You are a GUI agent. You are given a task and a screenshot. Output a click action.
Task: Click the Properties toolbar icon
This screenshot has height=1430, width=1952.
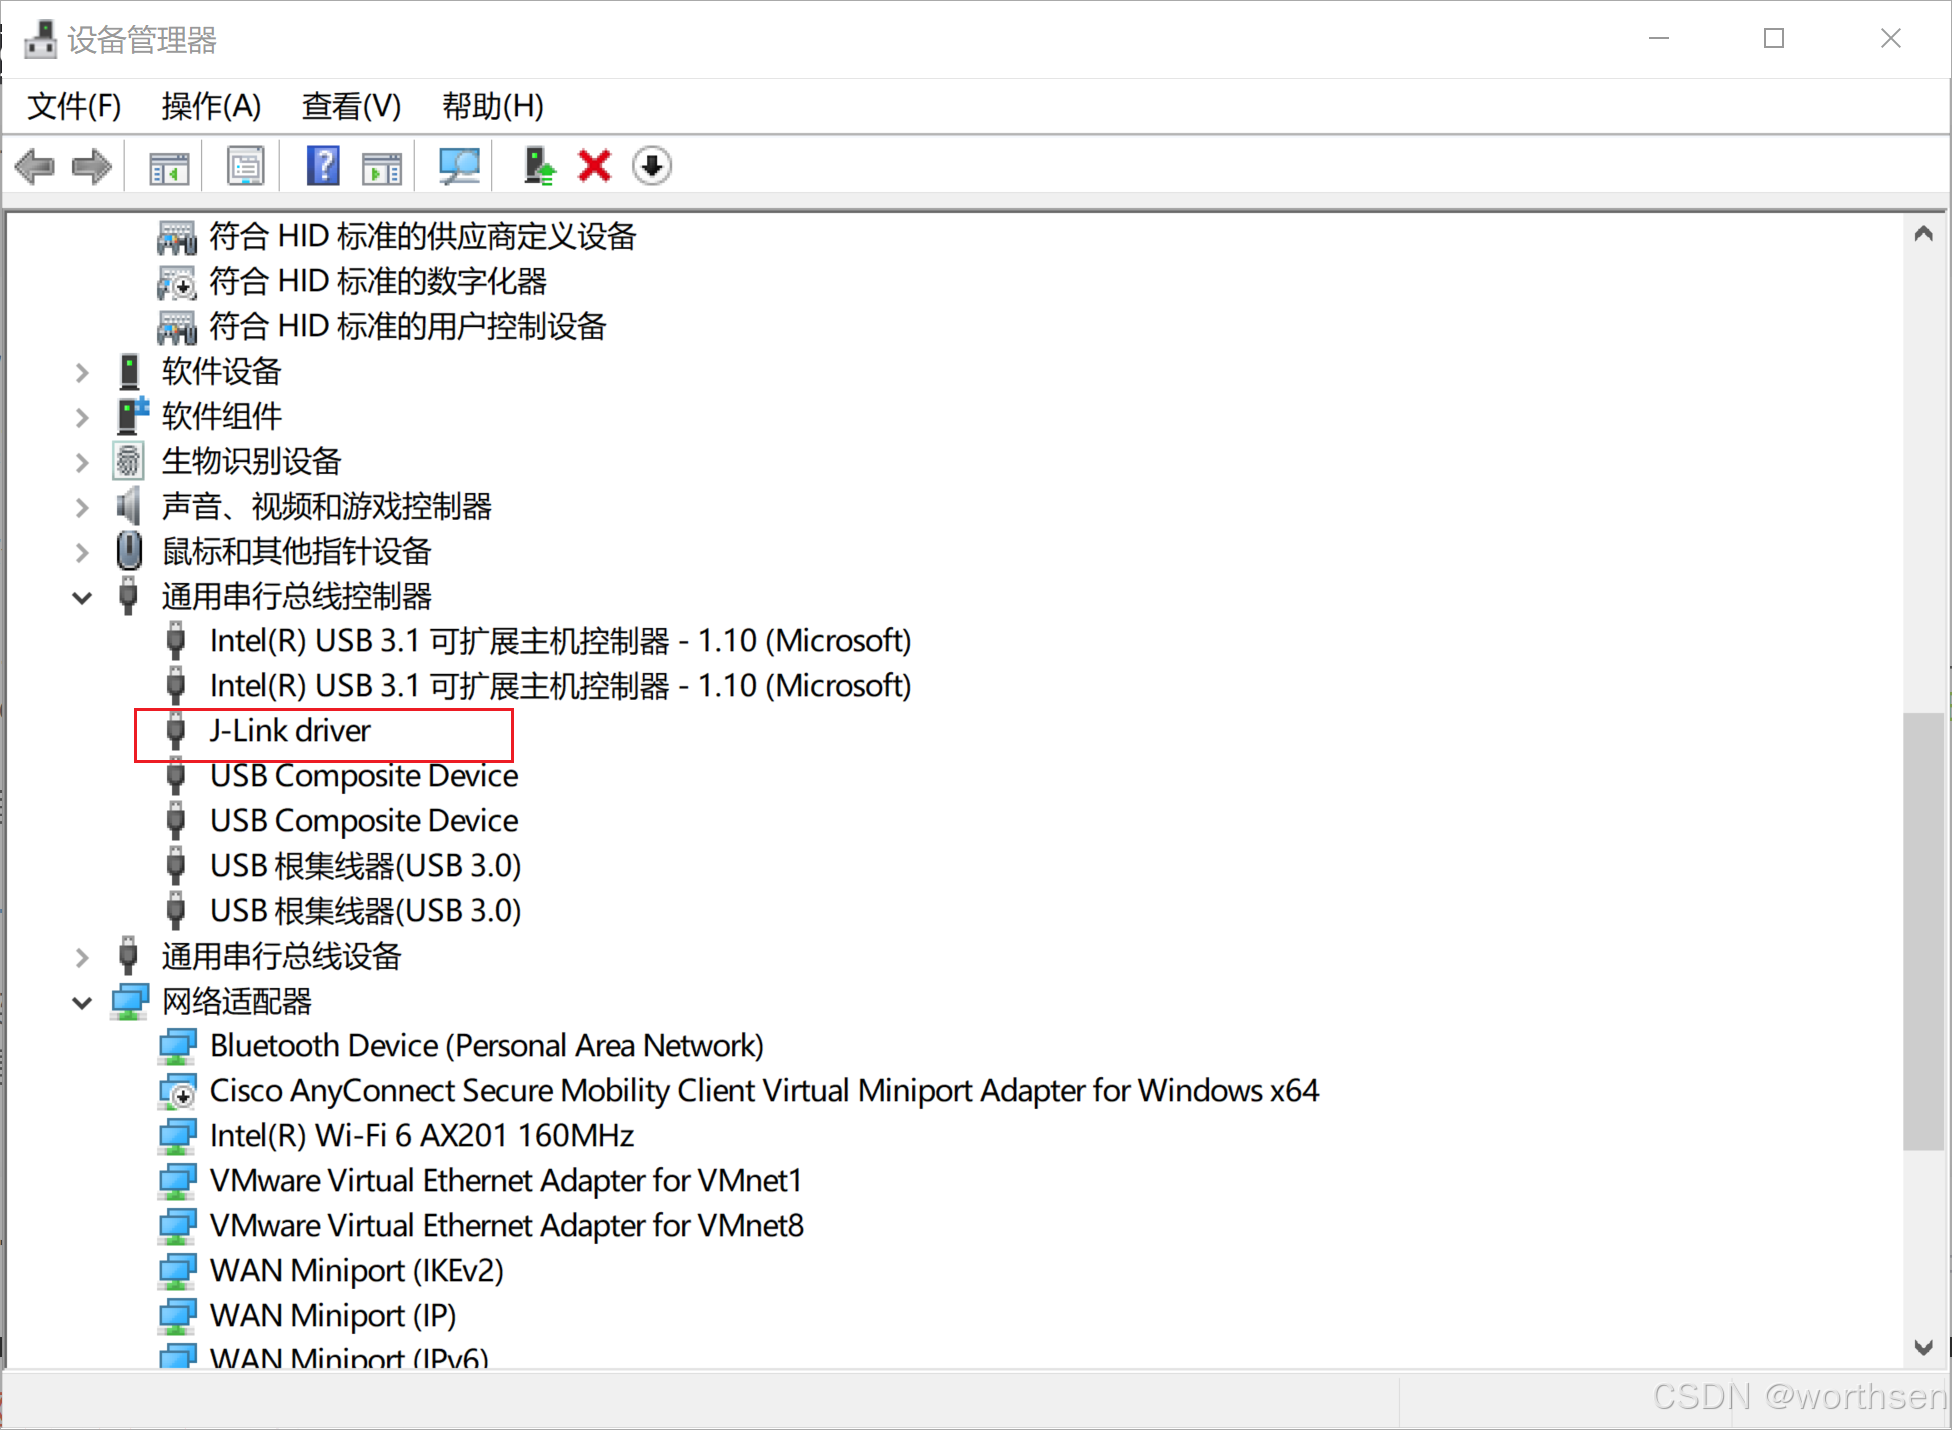[x=245, y=166]
